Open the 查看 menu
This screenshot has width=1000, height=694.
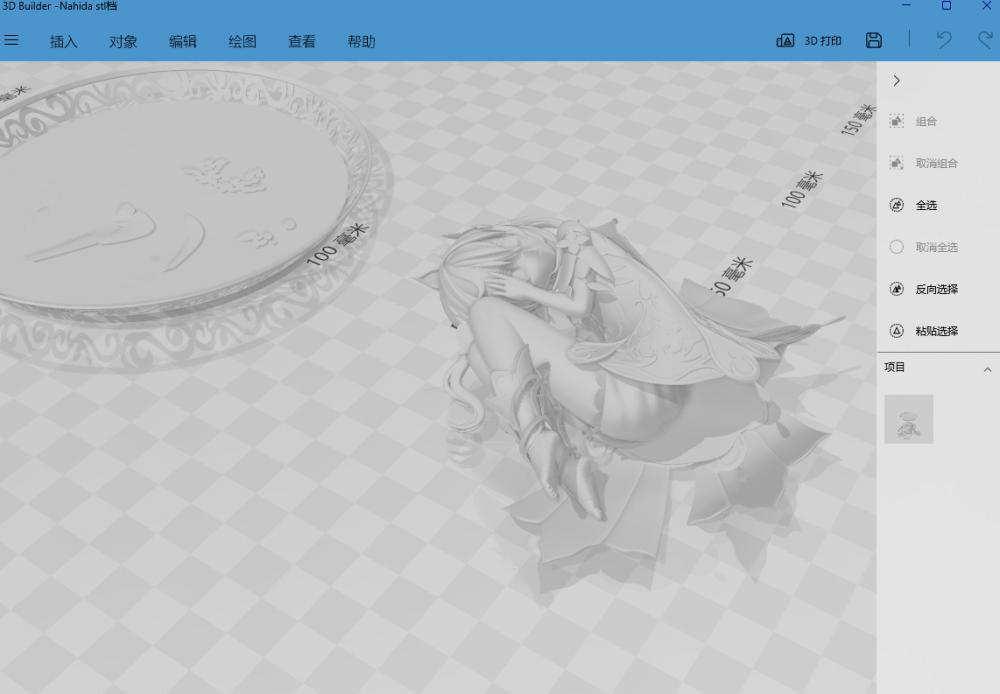point(302,41)
